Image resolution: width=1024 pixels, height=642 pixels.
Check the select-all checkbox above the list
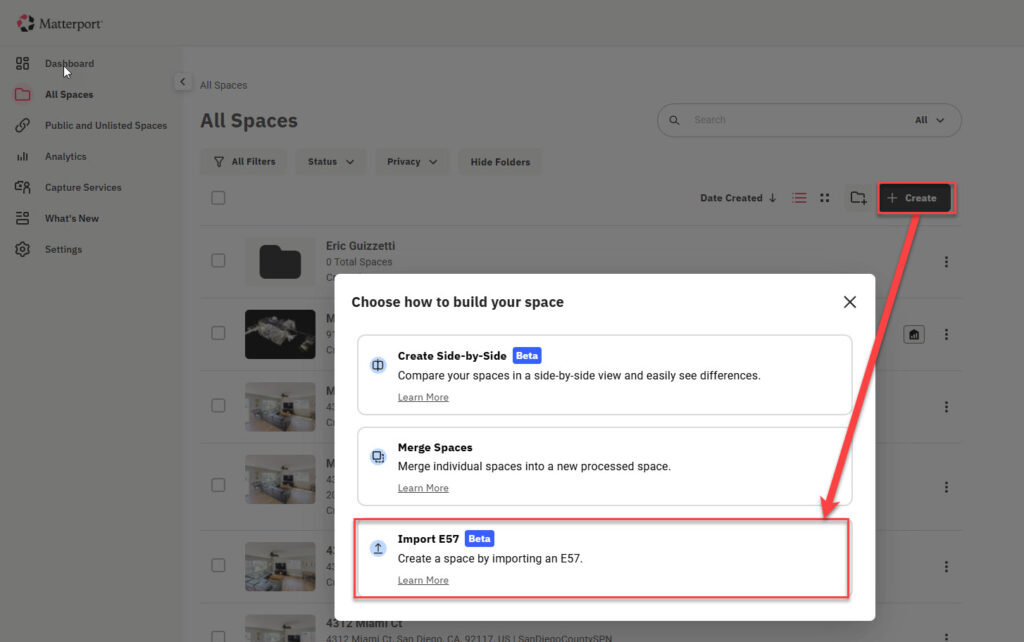click(x=218, y=197)
